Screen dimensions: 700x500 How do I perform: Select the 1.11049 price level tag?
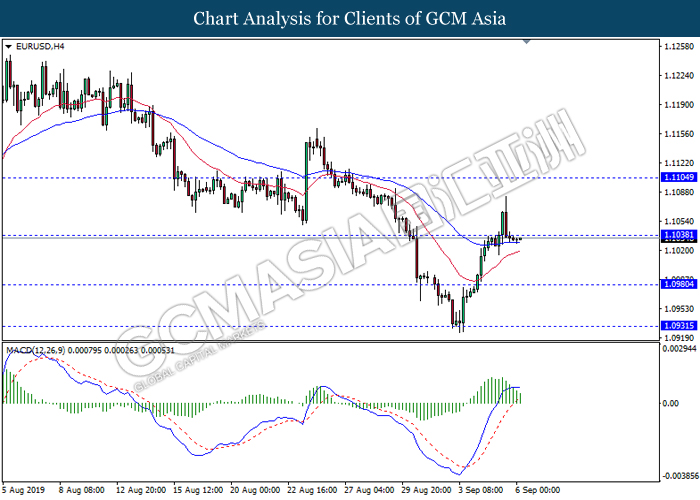tap(679, 177)
